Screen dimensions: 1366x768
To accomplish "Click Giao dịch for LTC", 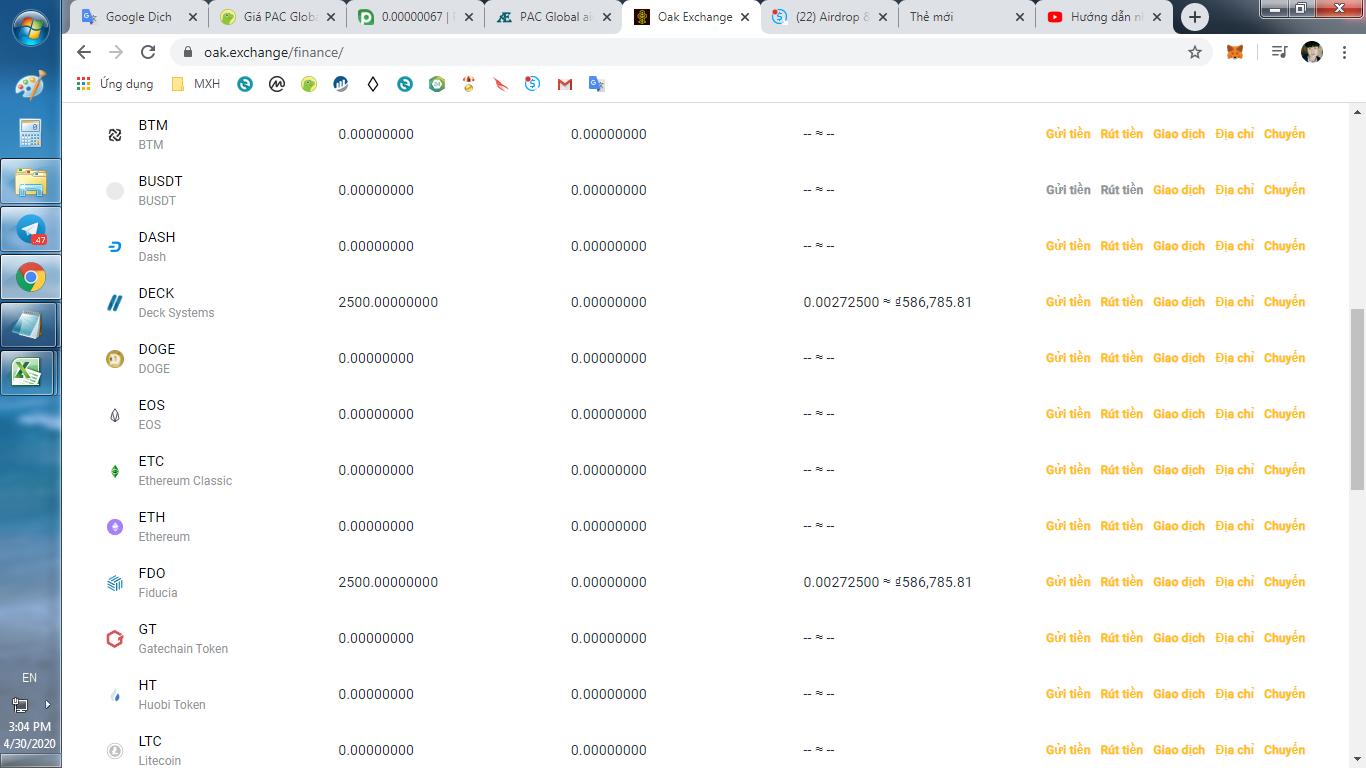I will coord(1179,750).
